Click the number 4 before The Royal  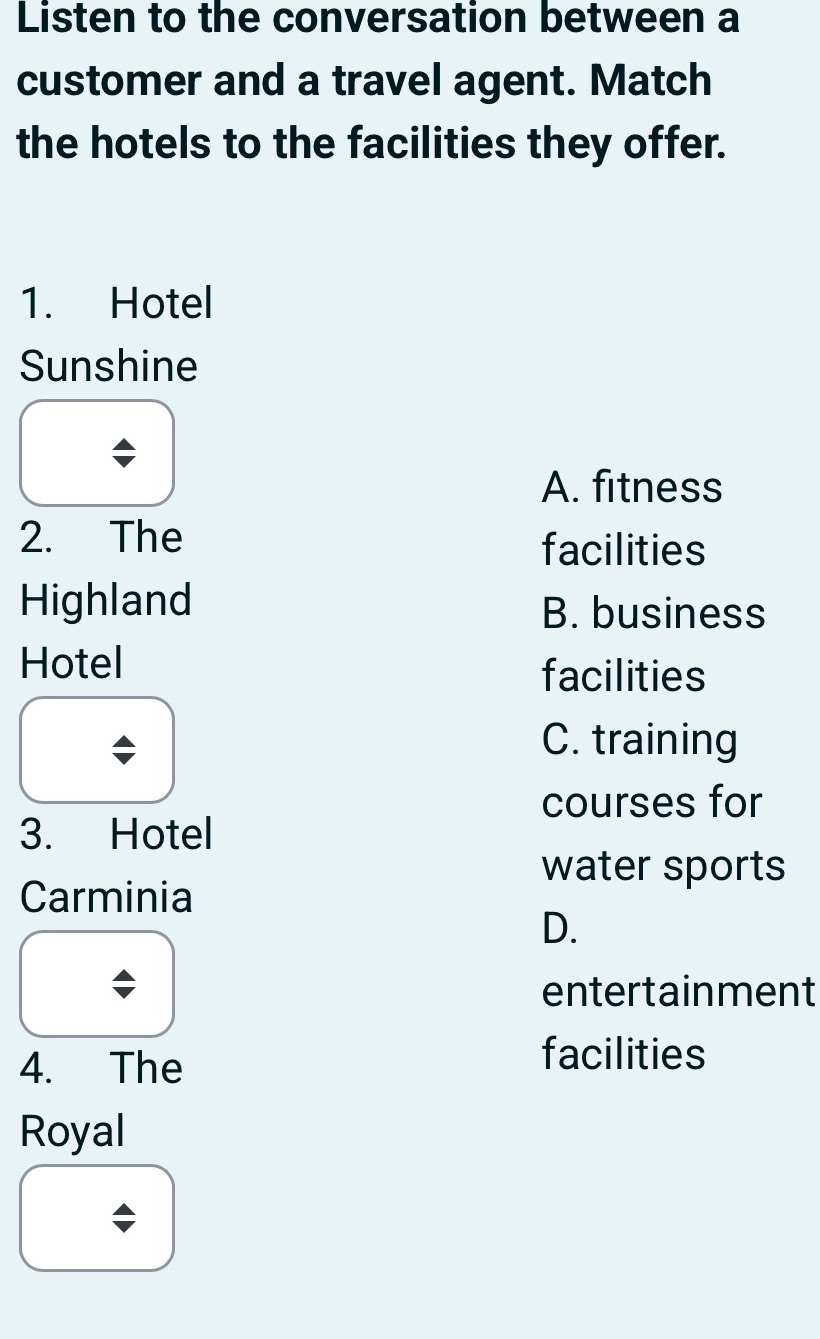tap(36, 1068)
